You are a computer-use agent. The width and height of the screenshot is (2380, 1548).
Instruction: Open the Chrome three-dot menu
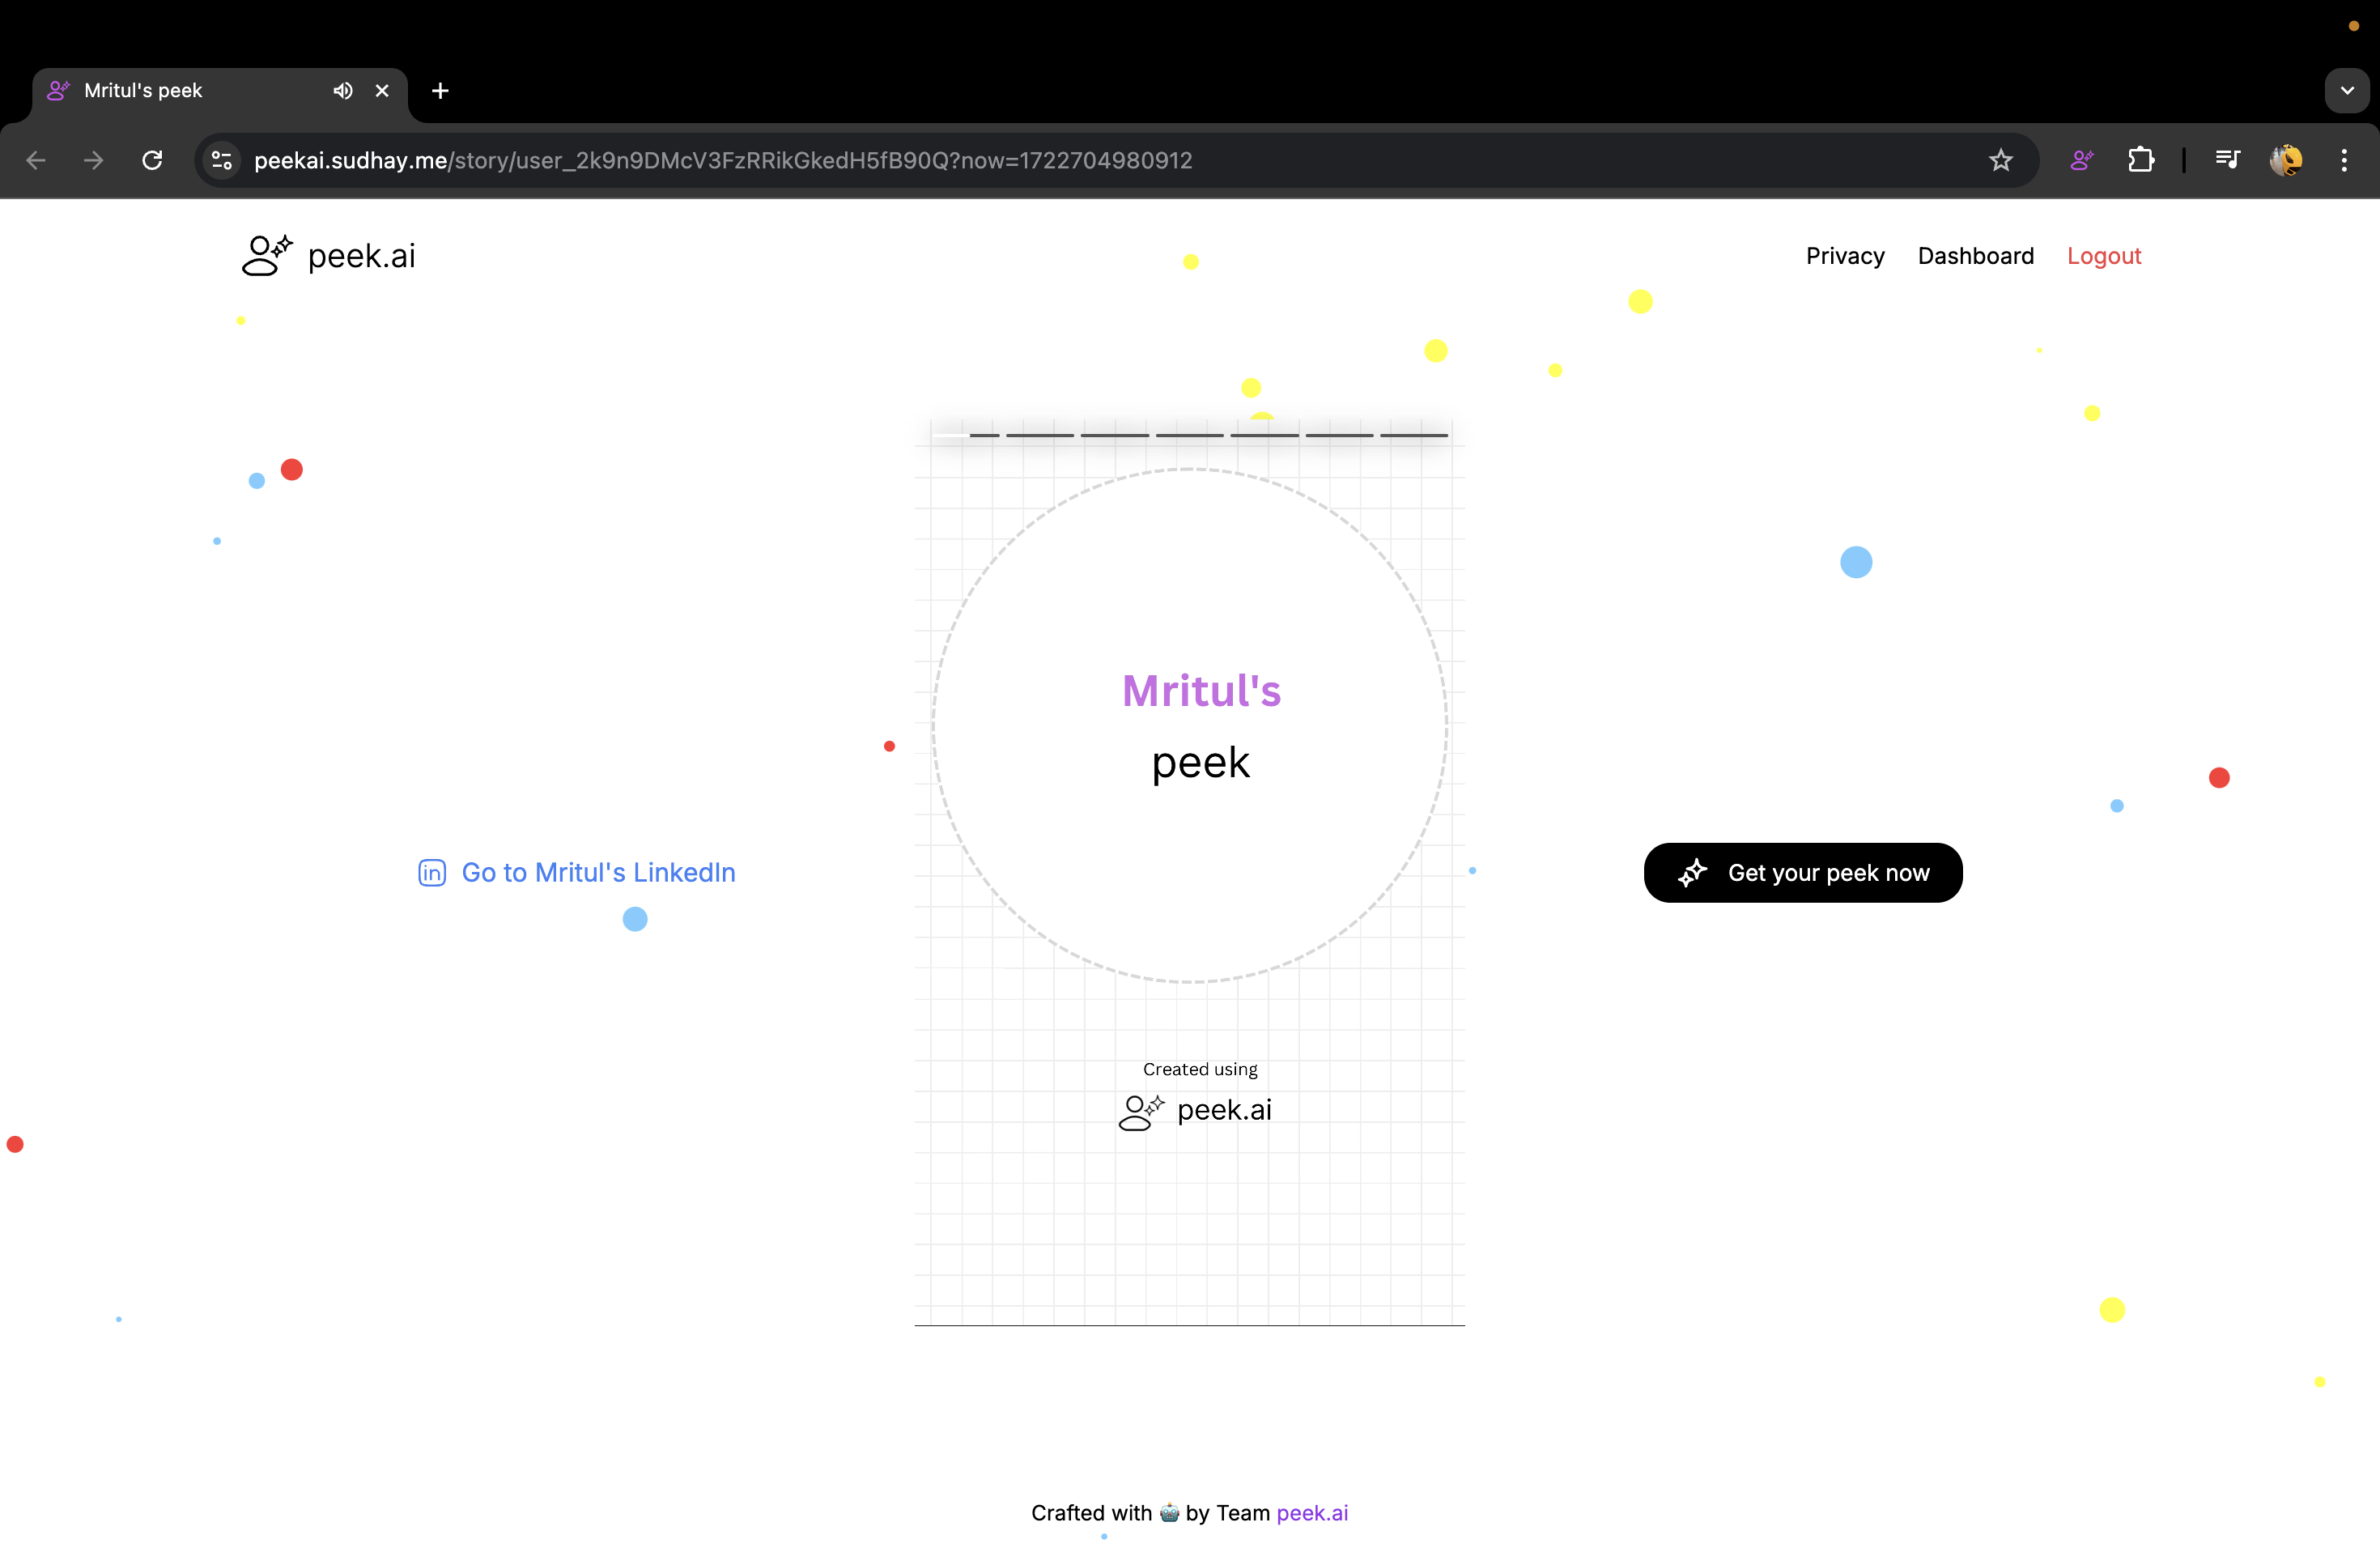click(2344, 160)
